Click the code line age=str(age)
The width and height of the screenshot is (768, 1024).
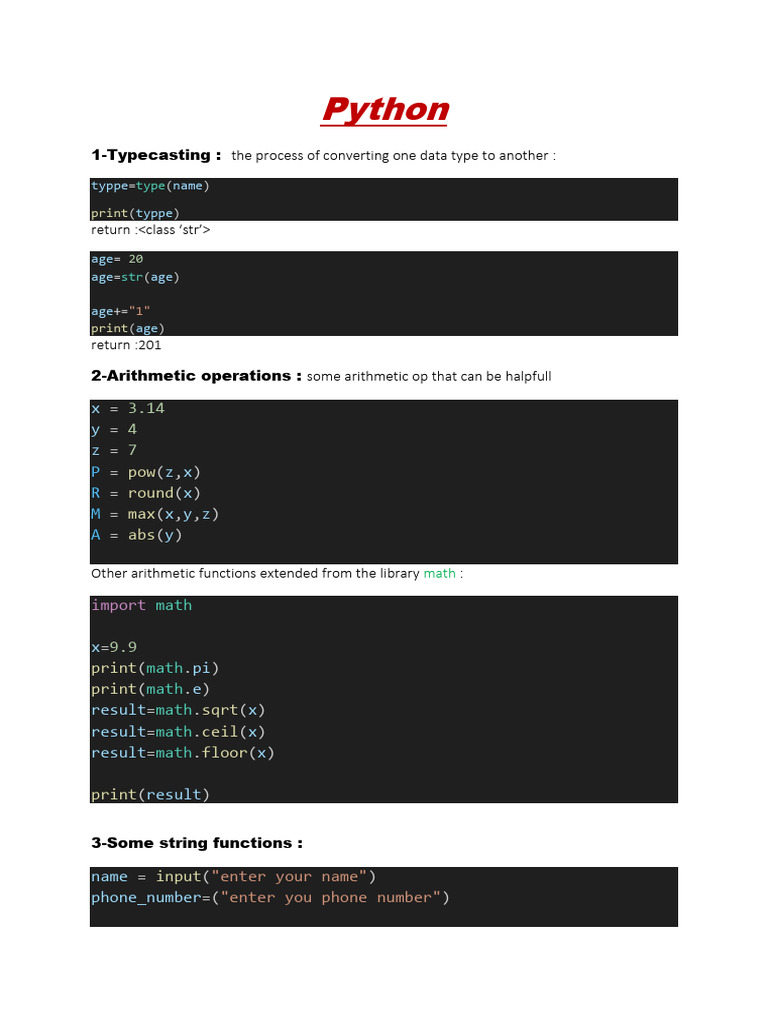pyautogui.click(x=135, y=277)
